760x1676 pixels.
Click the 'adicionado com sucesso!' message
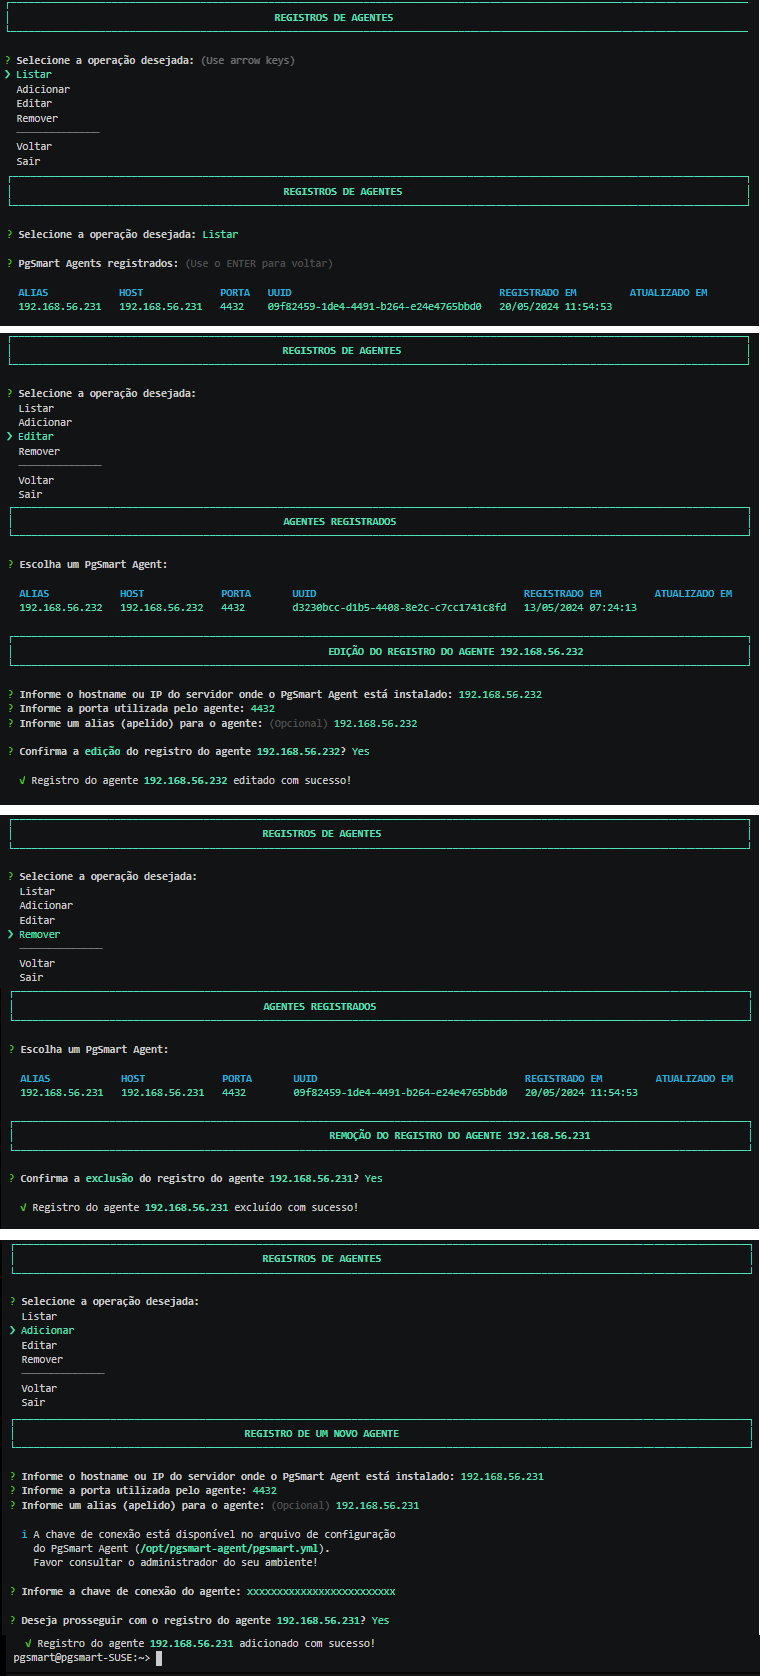coord(307,1644)
